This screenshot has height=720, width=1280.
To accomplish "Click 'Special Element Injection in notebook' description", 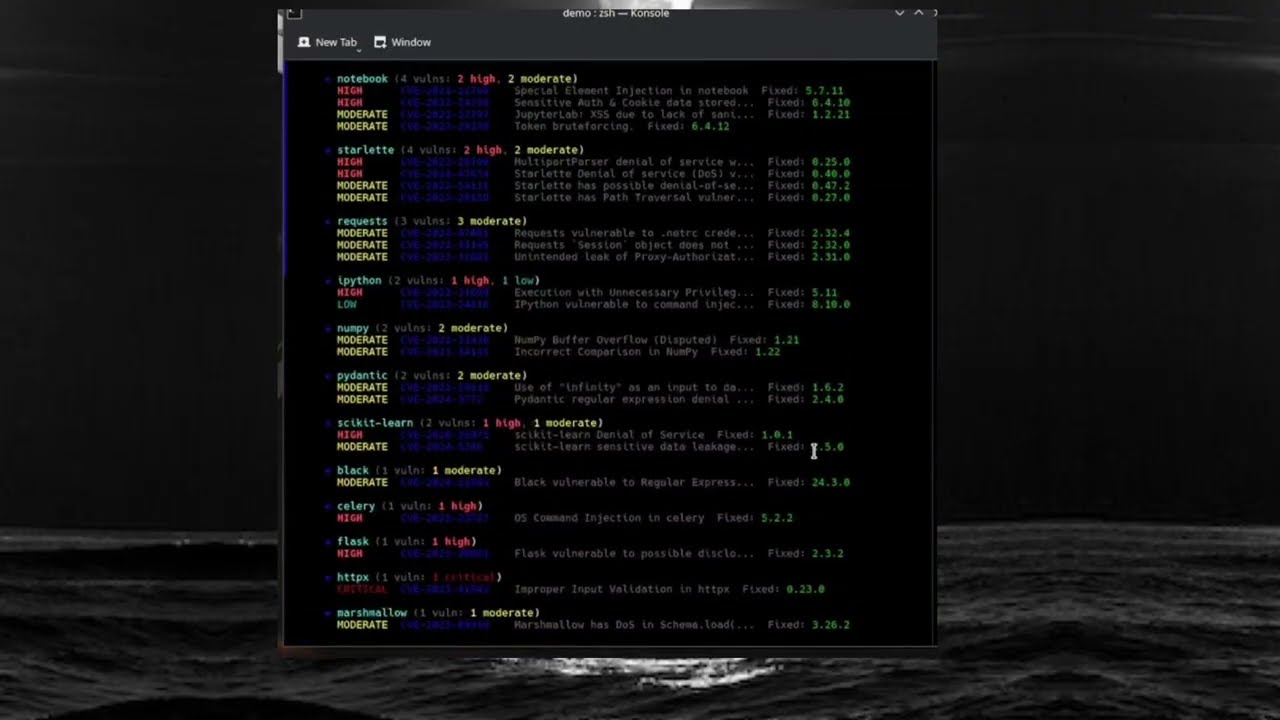I will point(631,91).
